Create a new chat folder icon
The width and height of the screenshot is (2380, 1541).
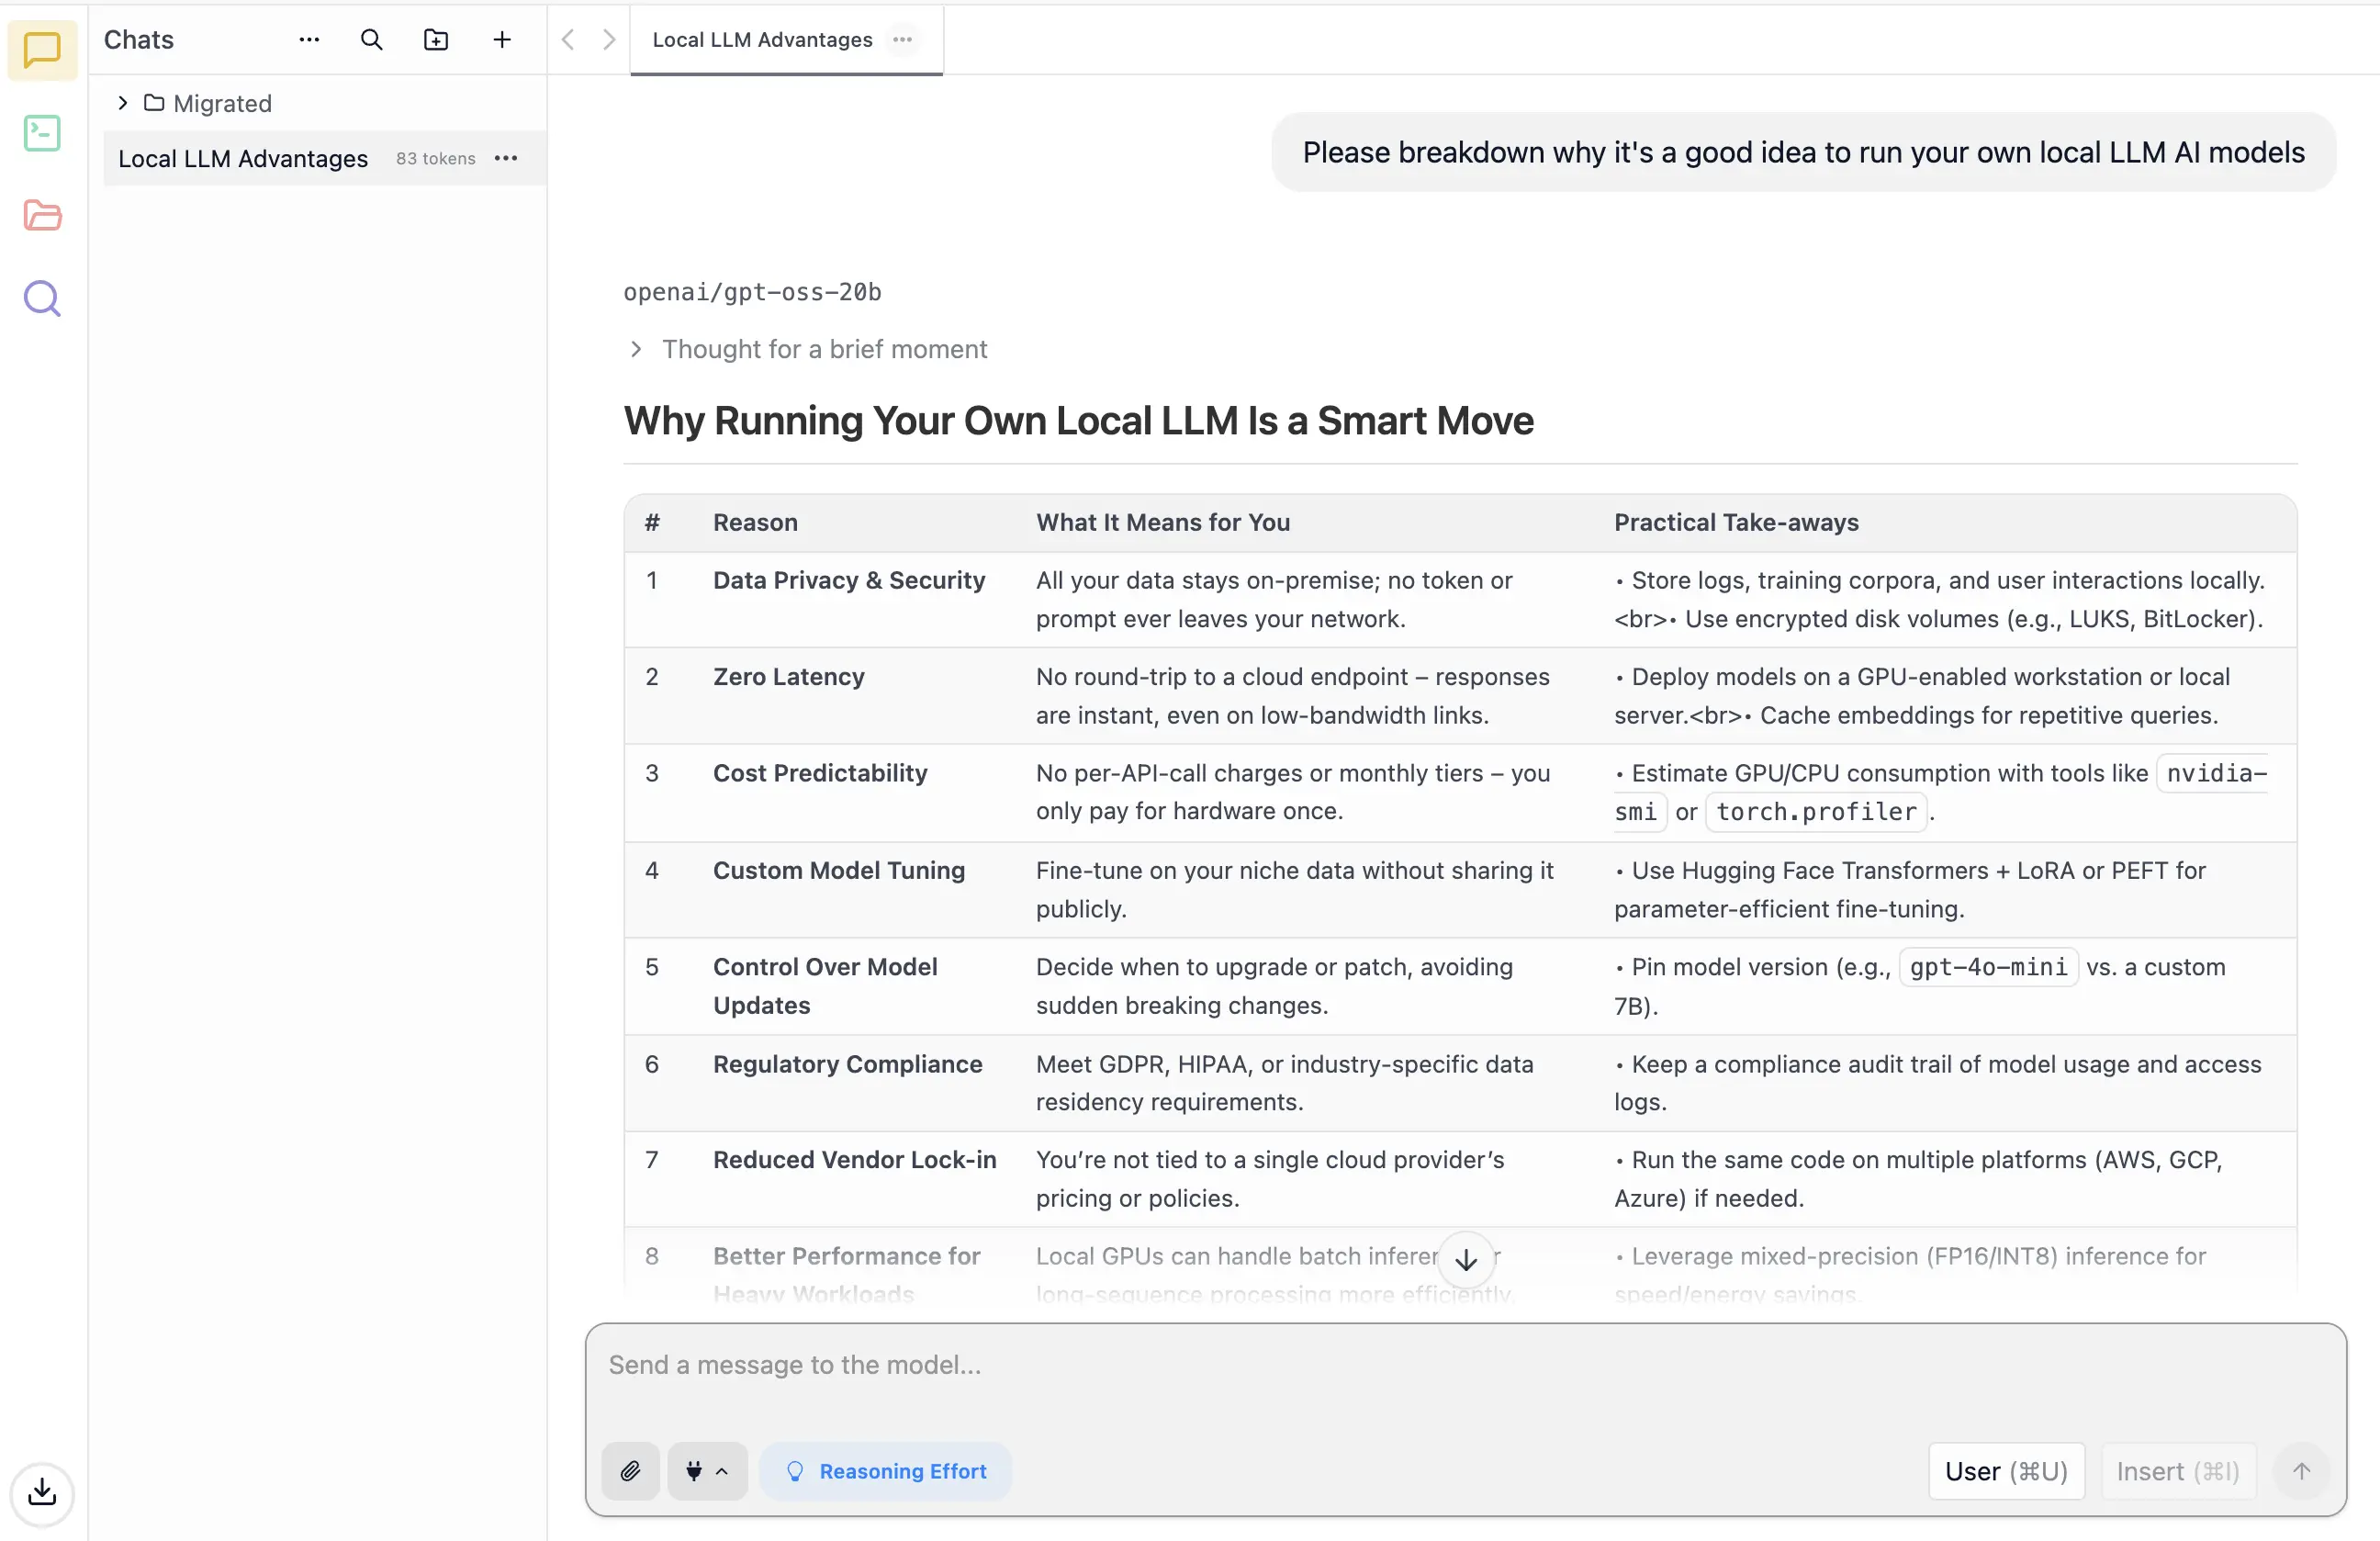click(436, 40)
